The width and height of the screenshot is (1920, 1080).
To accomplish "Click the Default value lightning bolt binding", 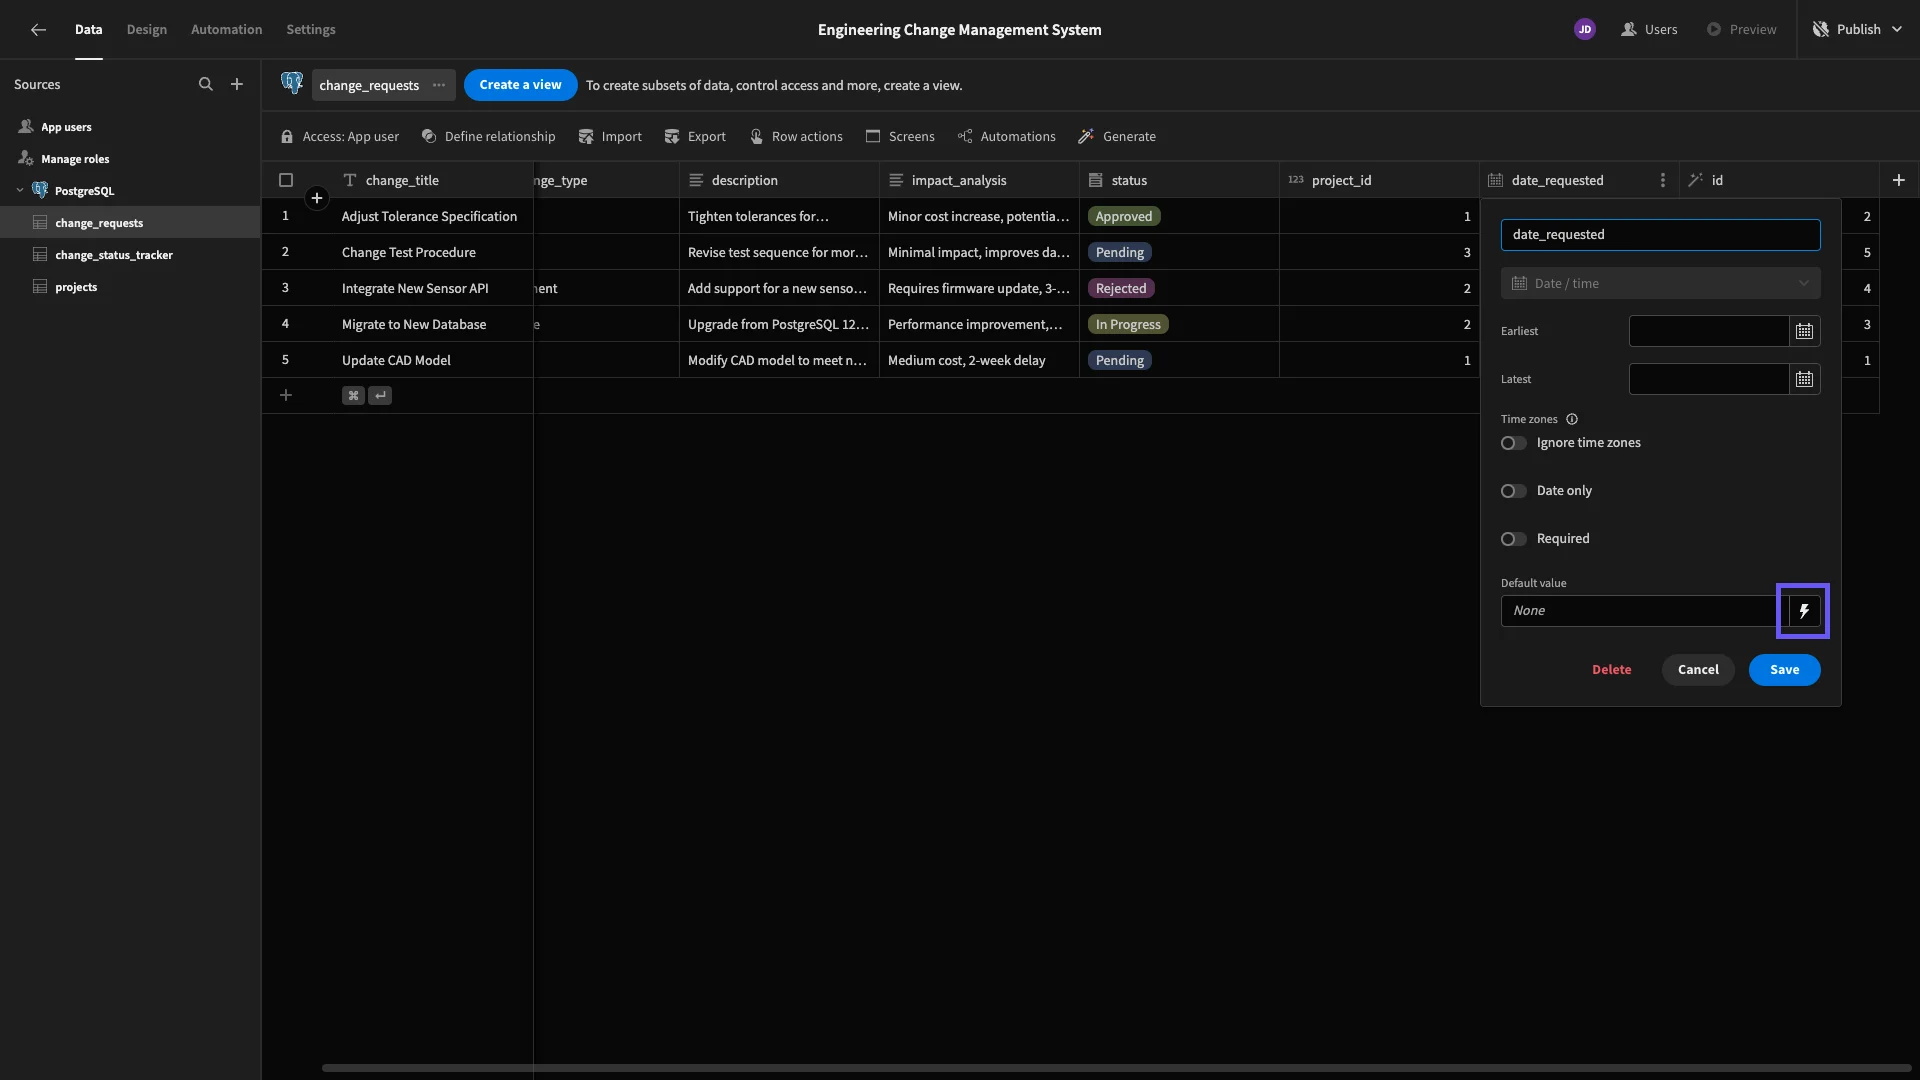I will pyautogui.click(x=1804, y=611).
